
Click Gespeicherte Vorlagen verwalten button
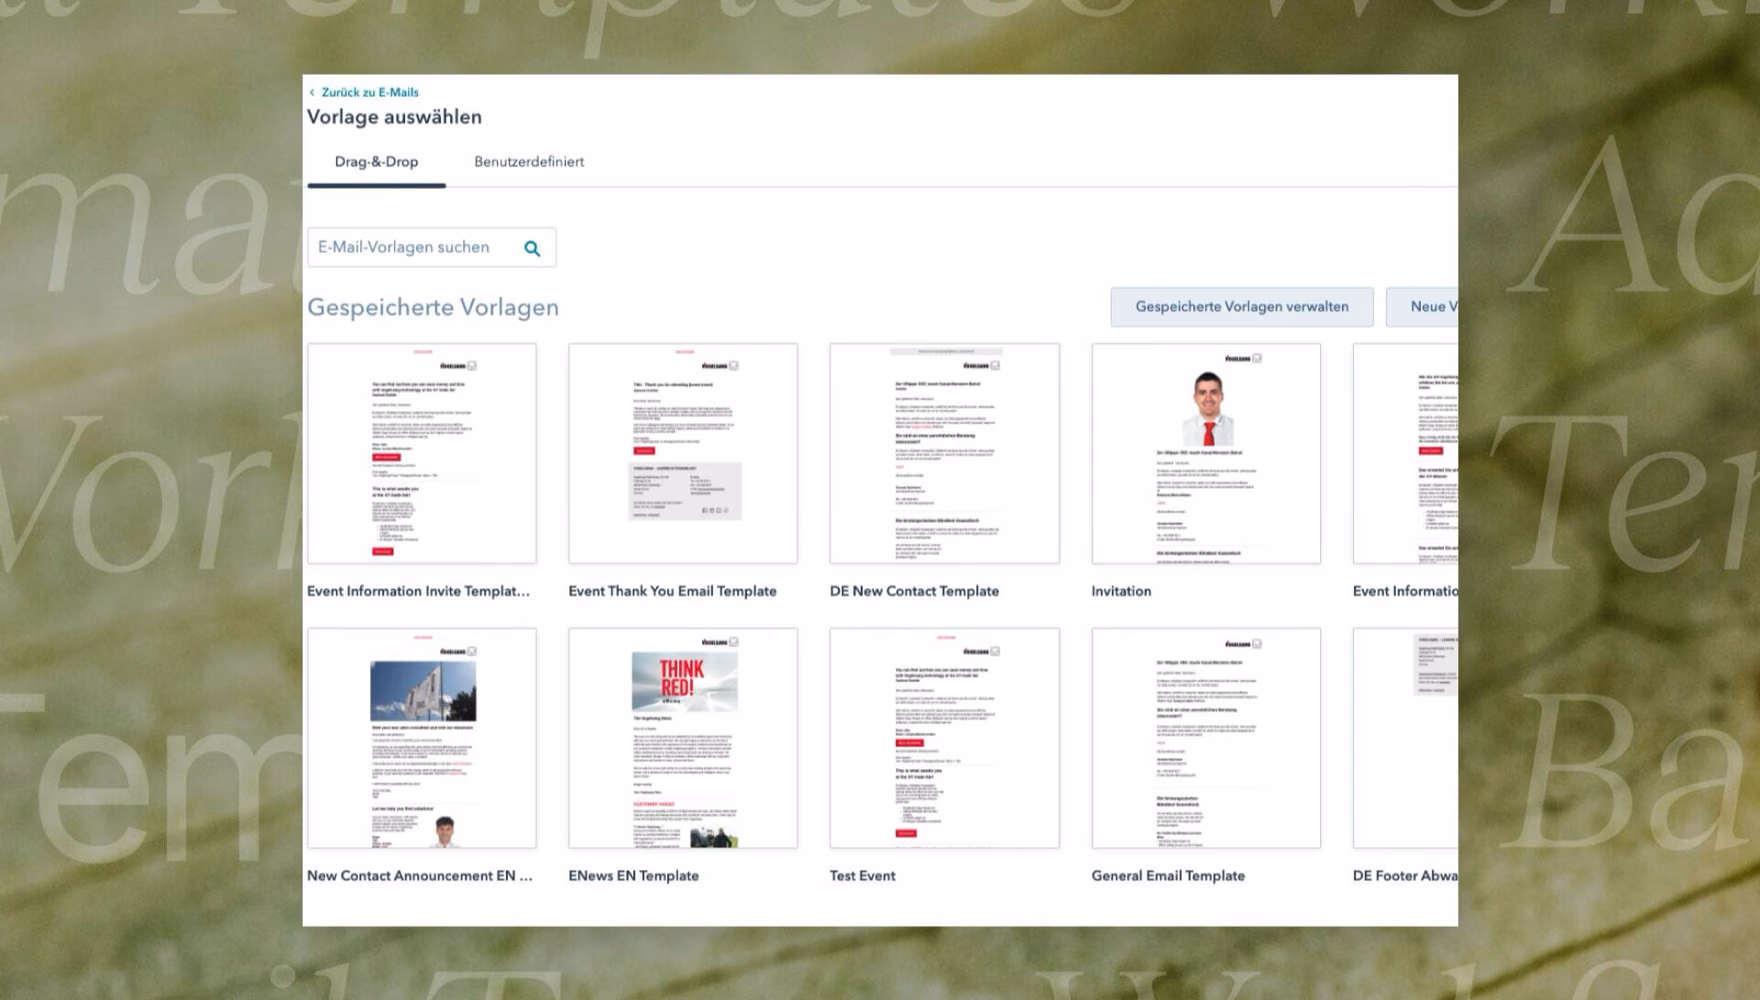[1242, 307]
